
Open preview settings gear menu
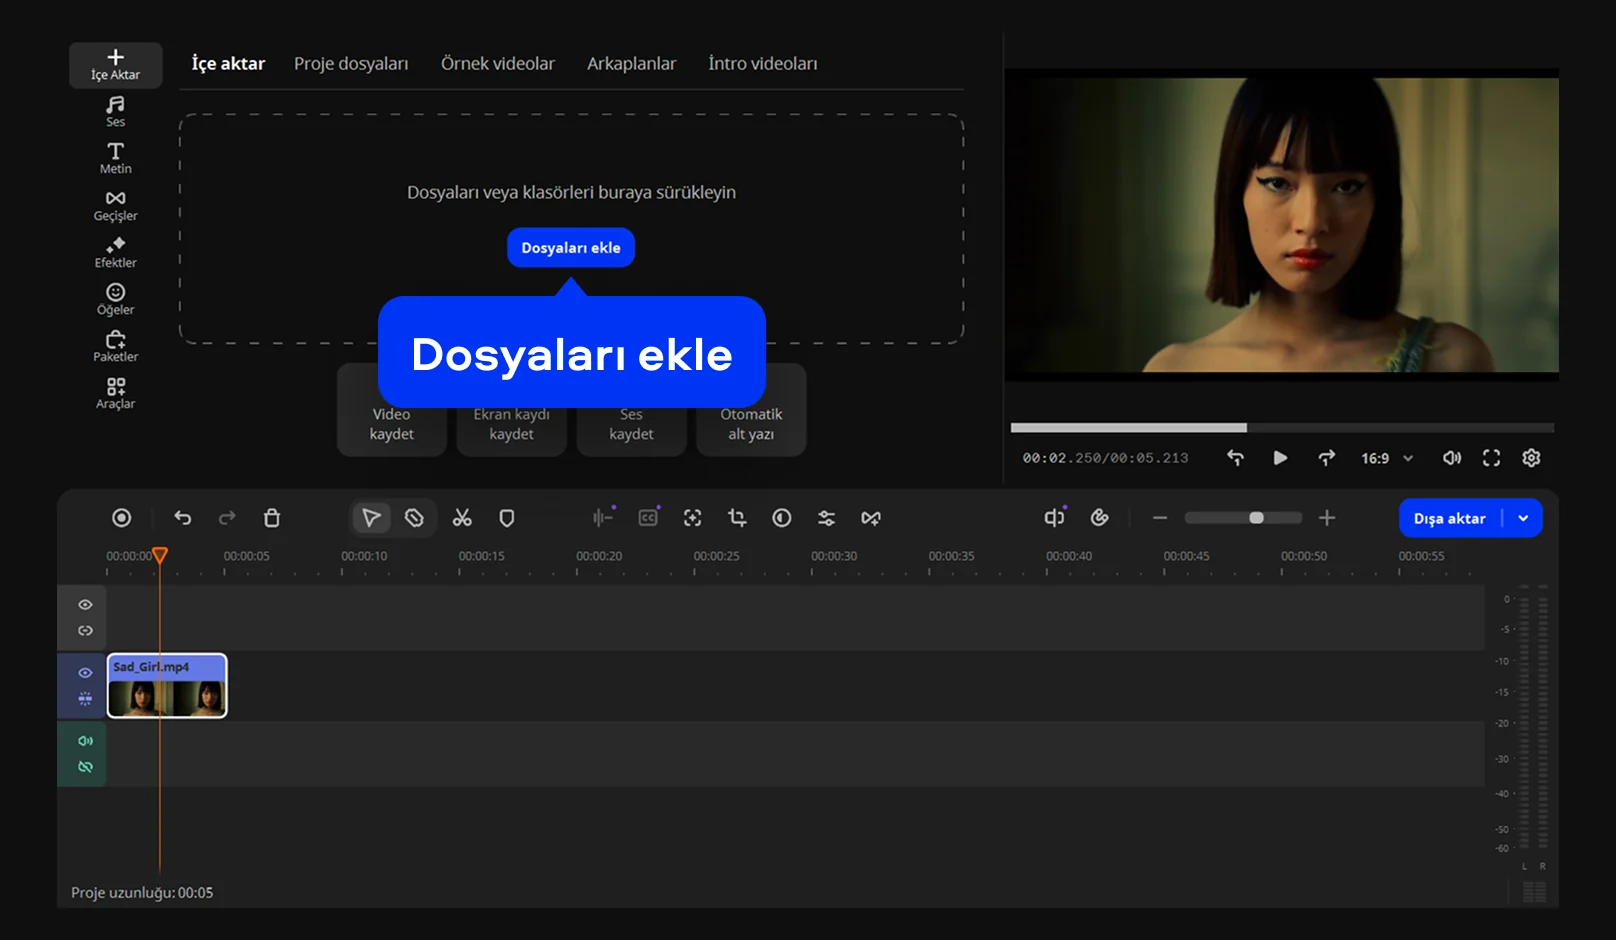tap(1531, 458)
